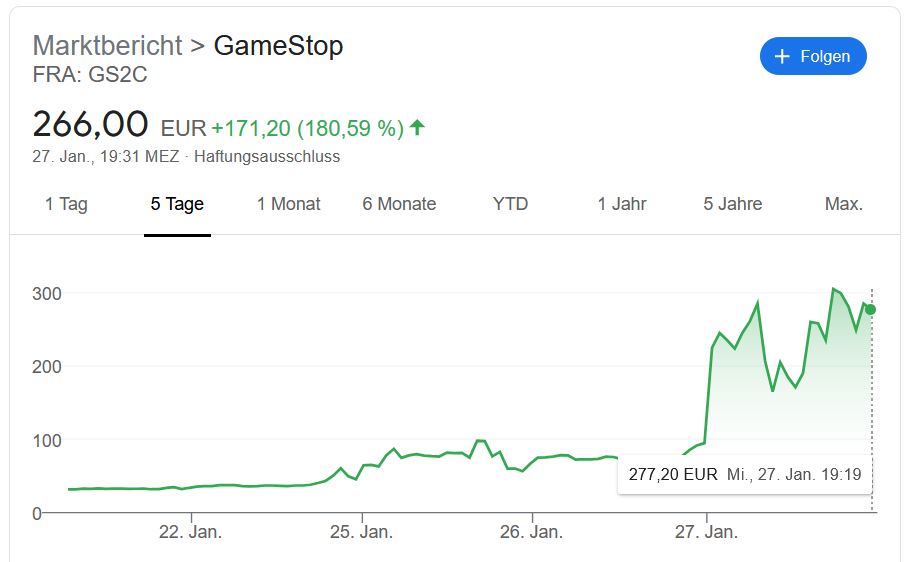The width and height of the screenshot is (912, 562).
Task: Open the Marktbericht breadcrumb link
Action: (x=107, y=46)
